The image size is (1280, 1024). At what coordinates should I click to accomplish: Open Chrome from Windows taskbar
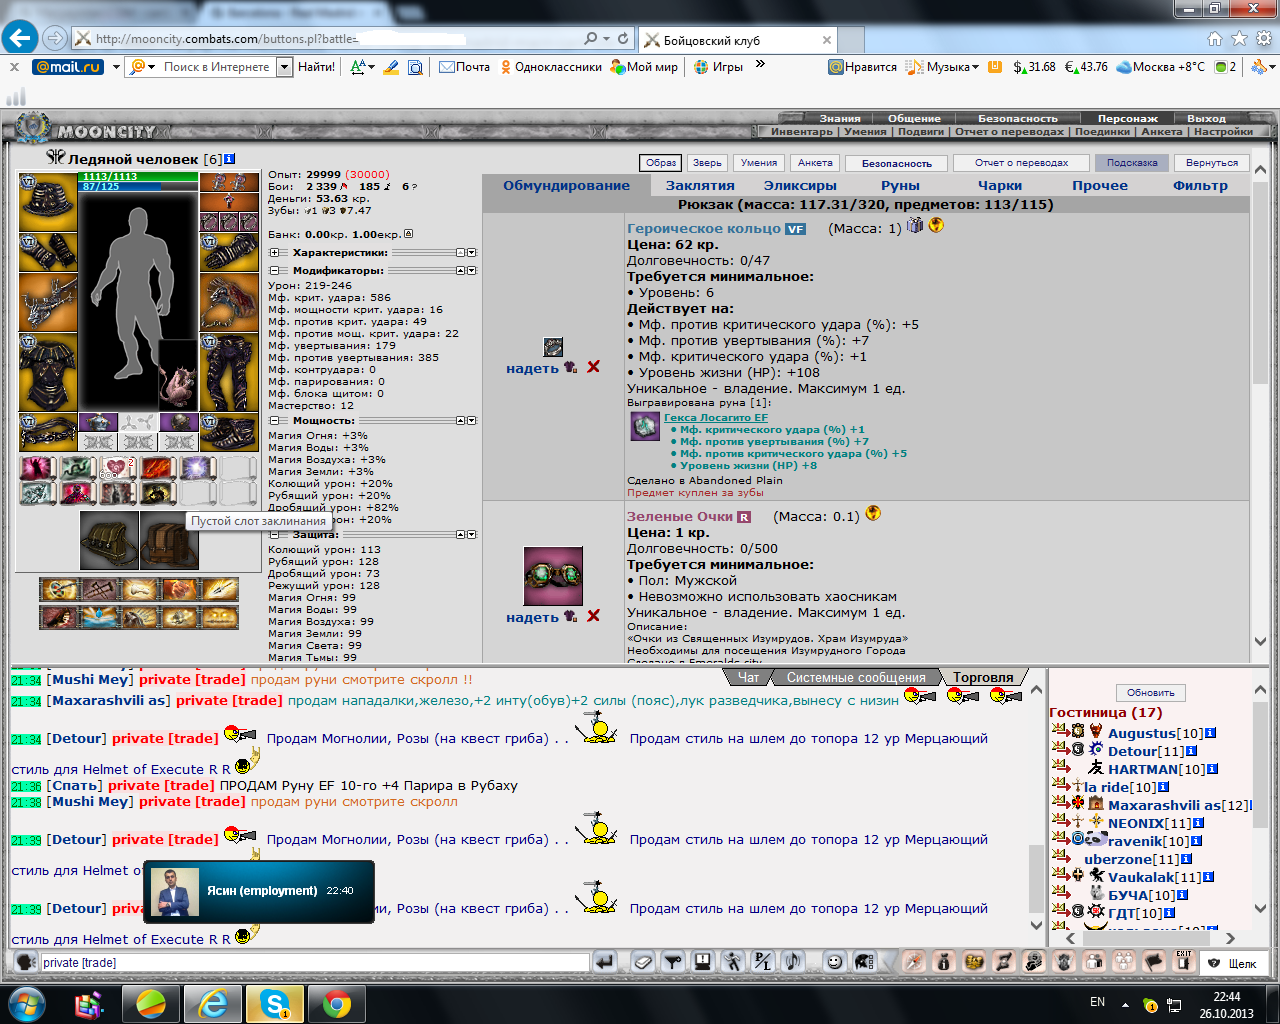(x=336, y=1003)
